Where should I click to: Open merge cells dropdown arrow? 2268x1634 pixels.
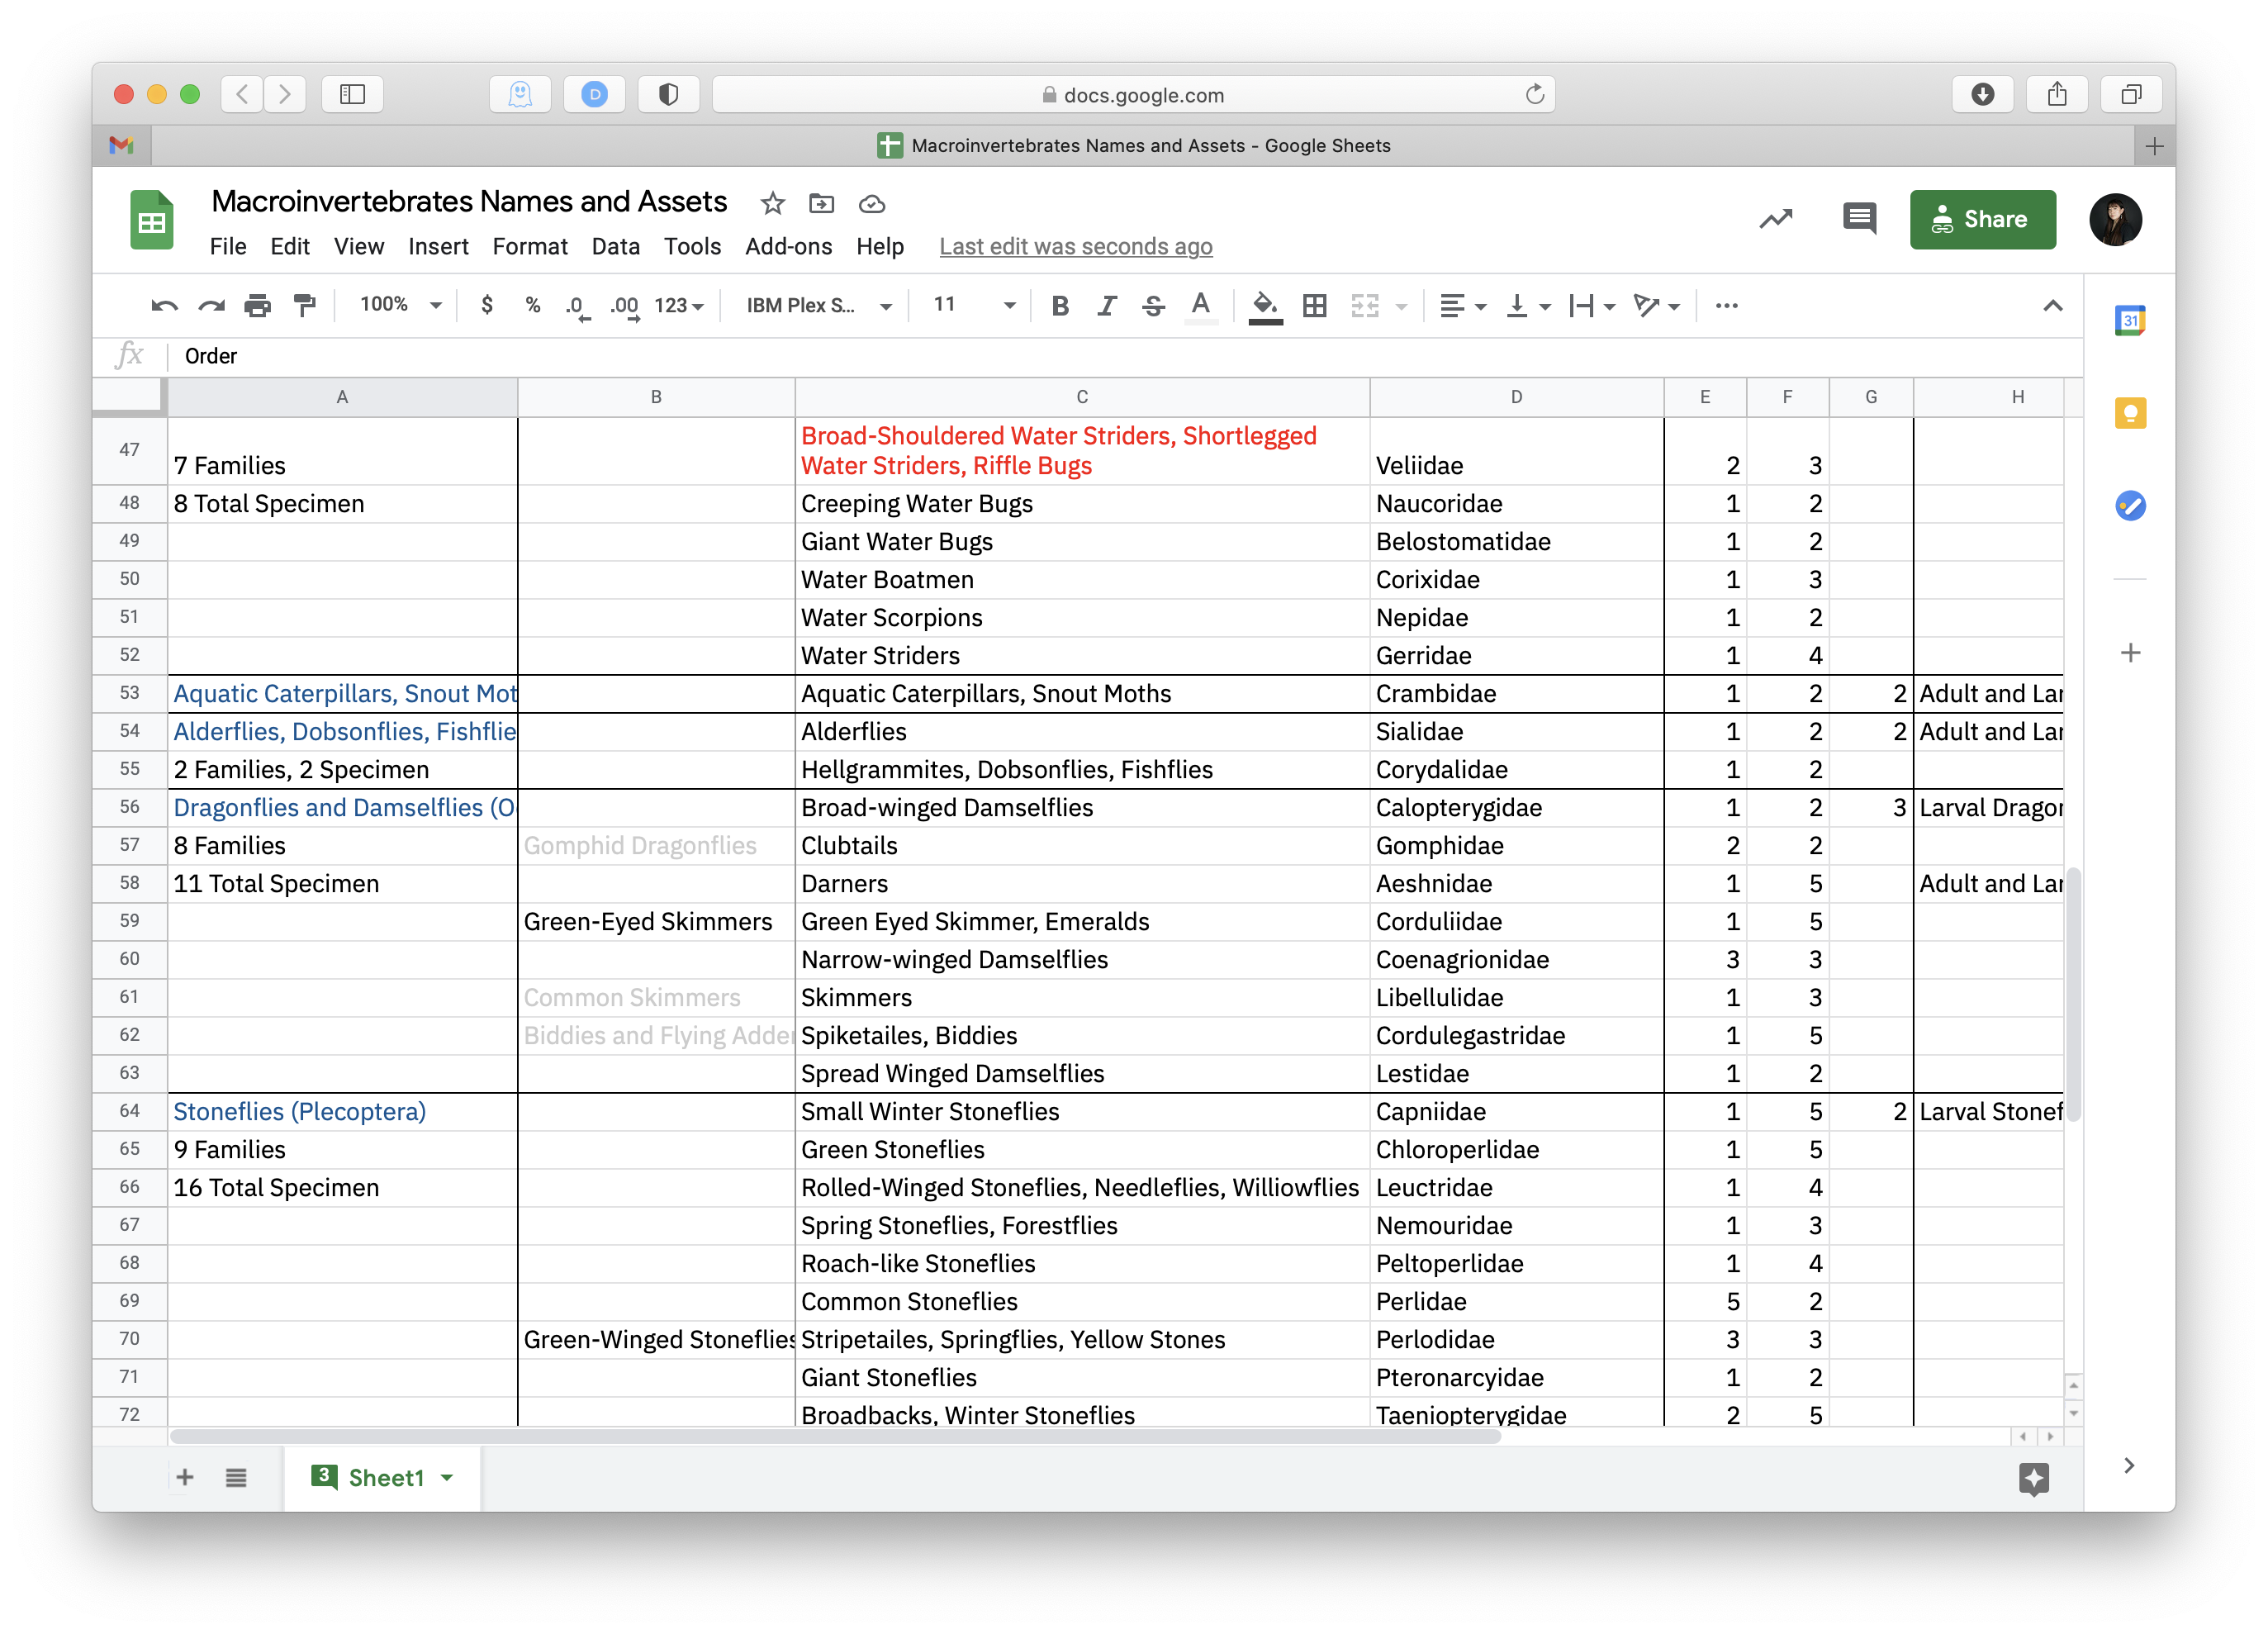pyautogui.click(x=1401, y=307)
